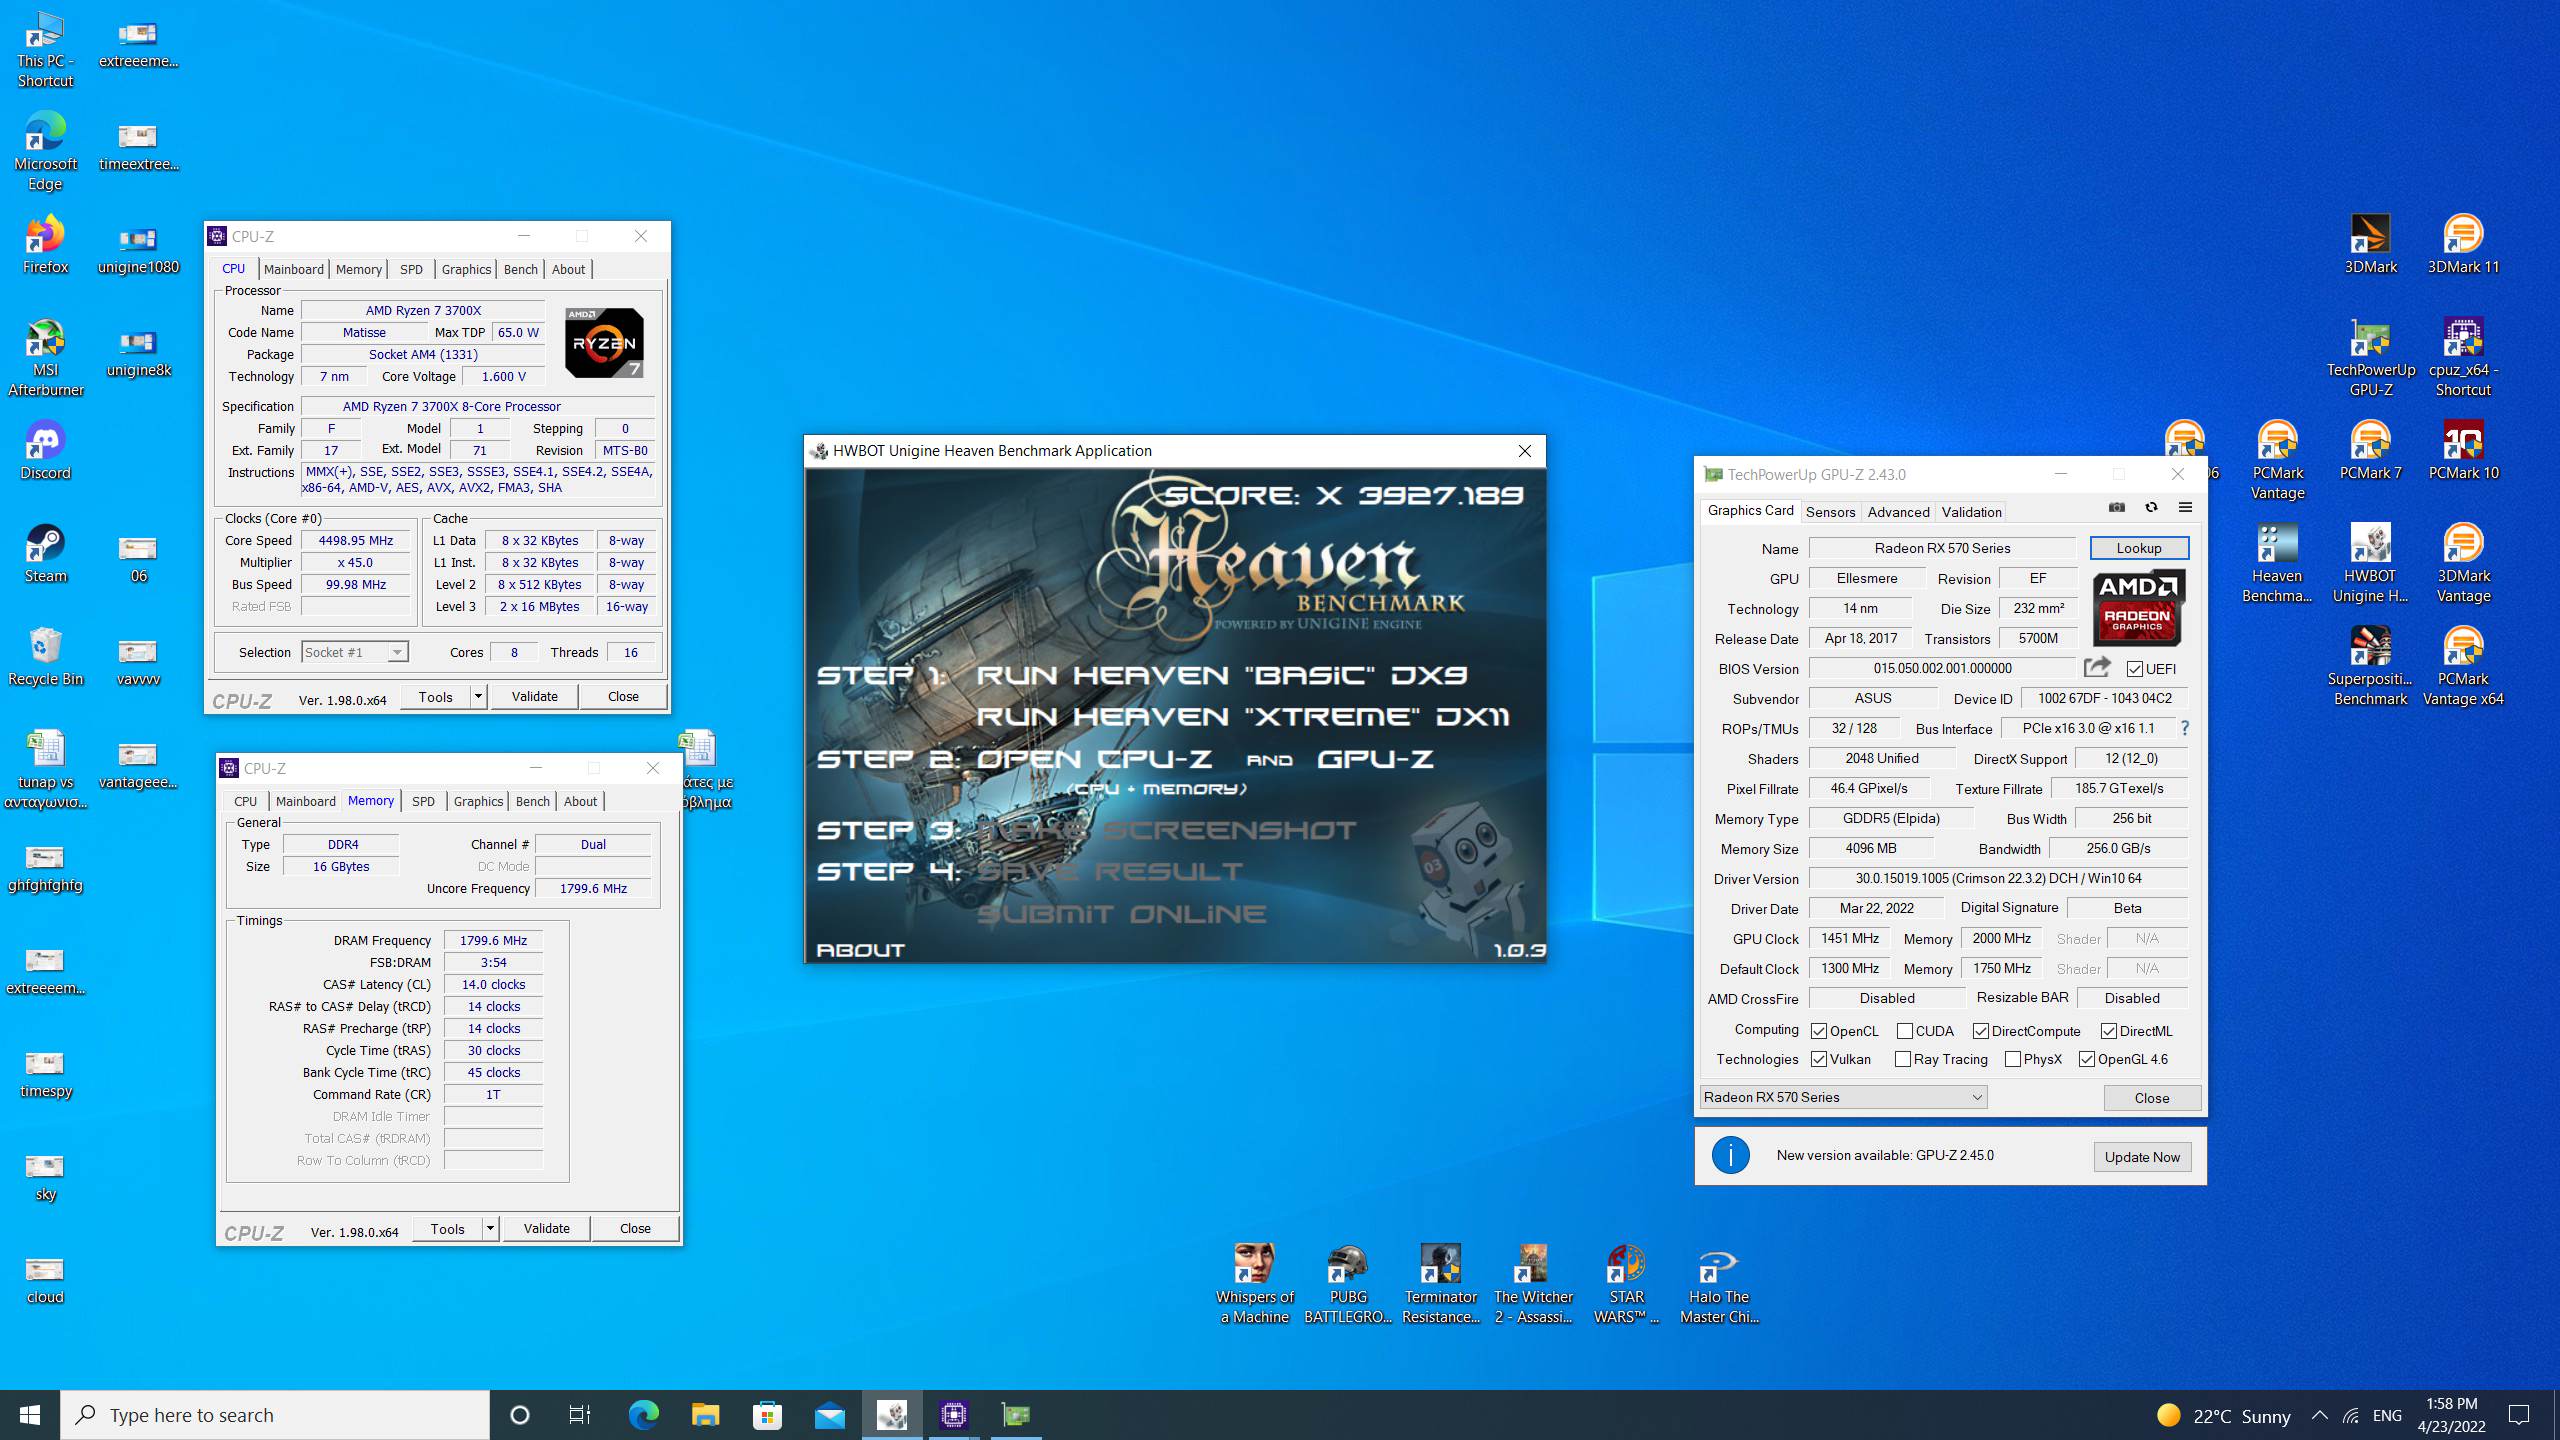Open cpuz_x64 shortcut on desktop
2560x1440 pixels.
point(2463,358)
